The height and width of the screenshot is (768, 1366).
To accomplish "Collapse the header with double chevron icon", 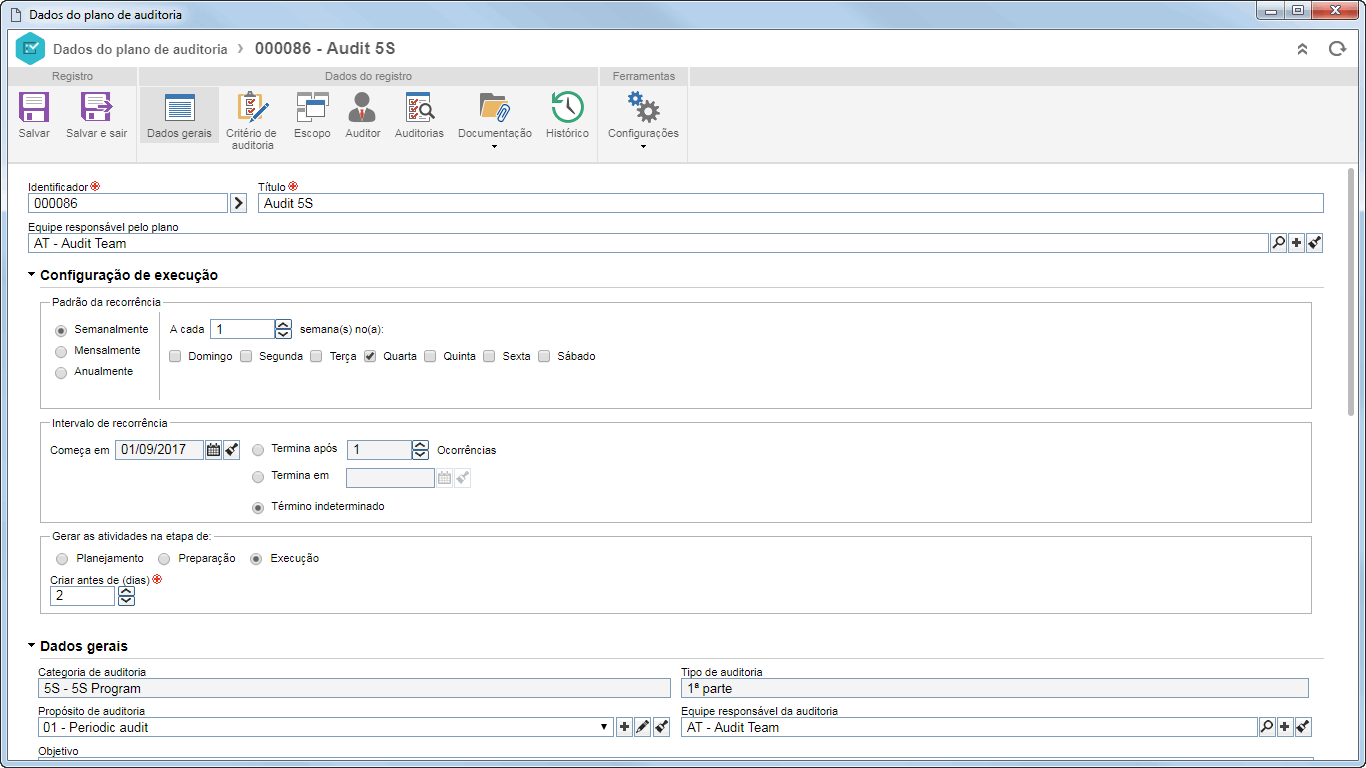I will click(x=1302, y=48).
